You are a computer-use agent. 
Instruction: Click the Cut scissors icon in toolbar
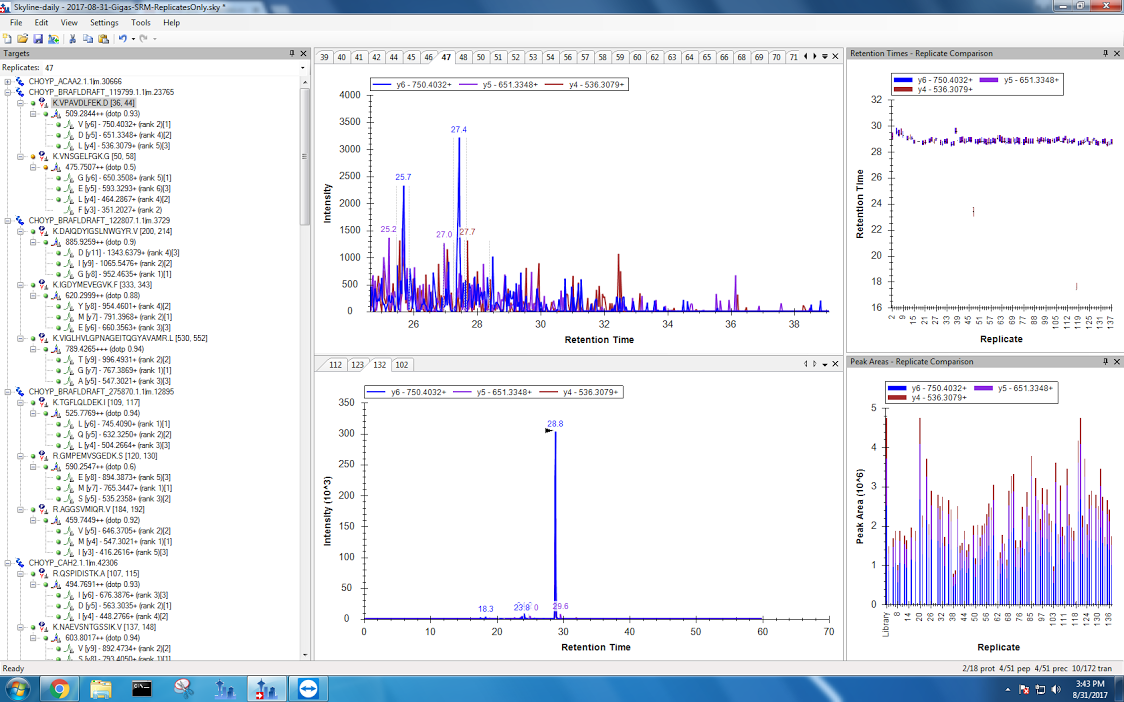(72, 38)
